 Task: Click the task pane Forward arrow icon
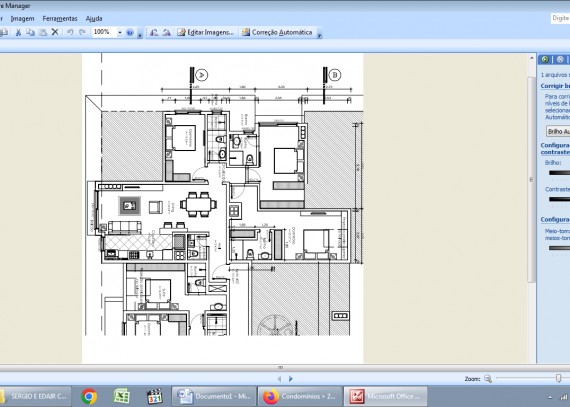[560, 59]
